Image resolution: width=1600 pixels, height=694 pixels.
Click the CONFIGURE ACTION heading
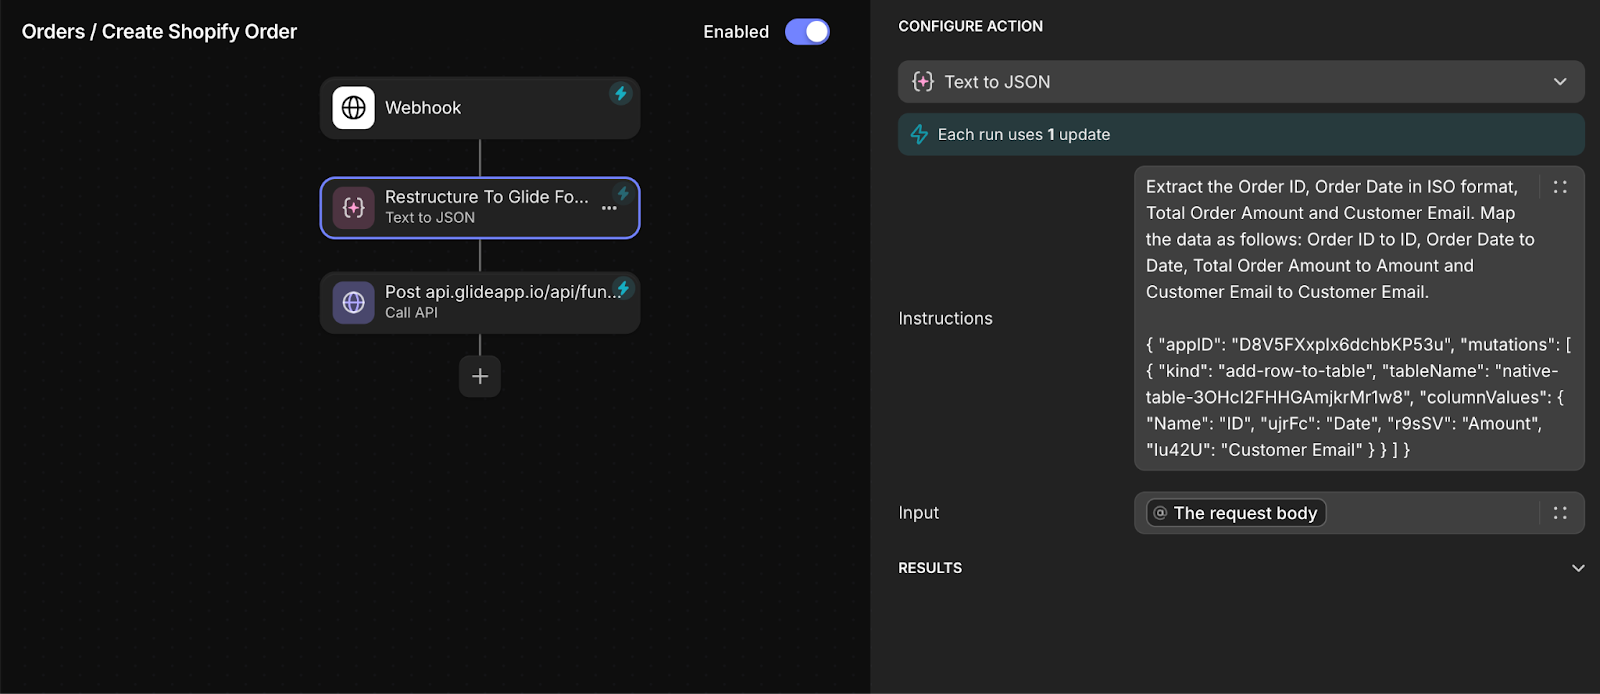970,26
